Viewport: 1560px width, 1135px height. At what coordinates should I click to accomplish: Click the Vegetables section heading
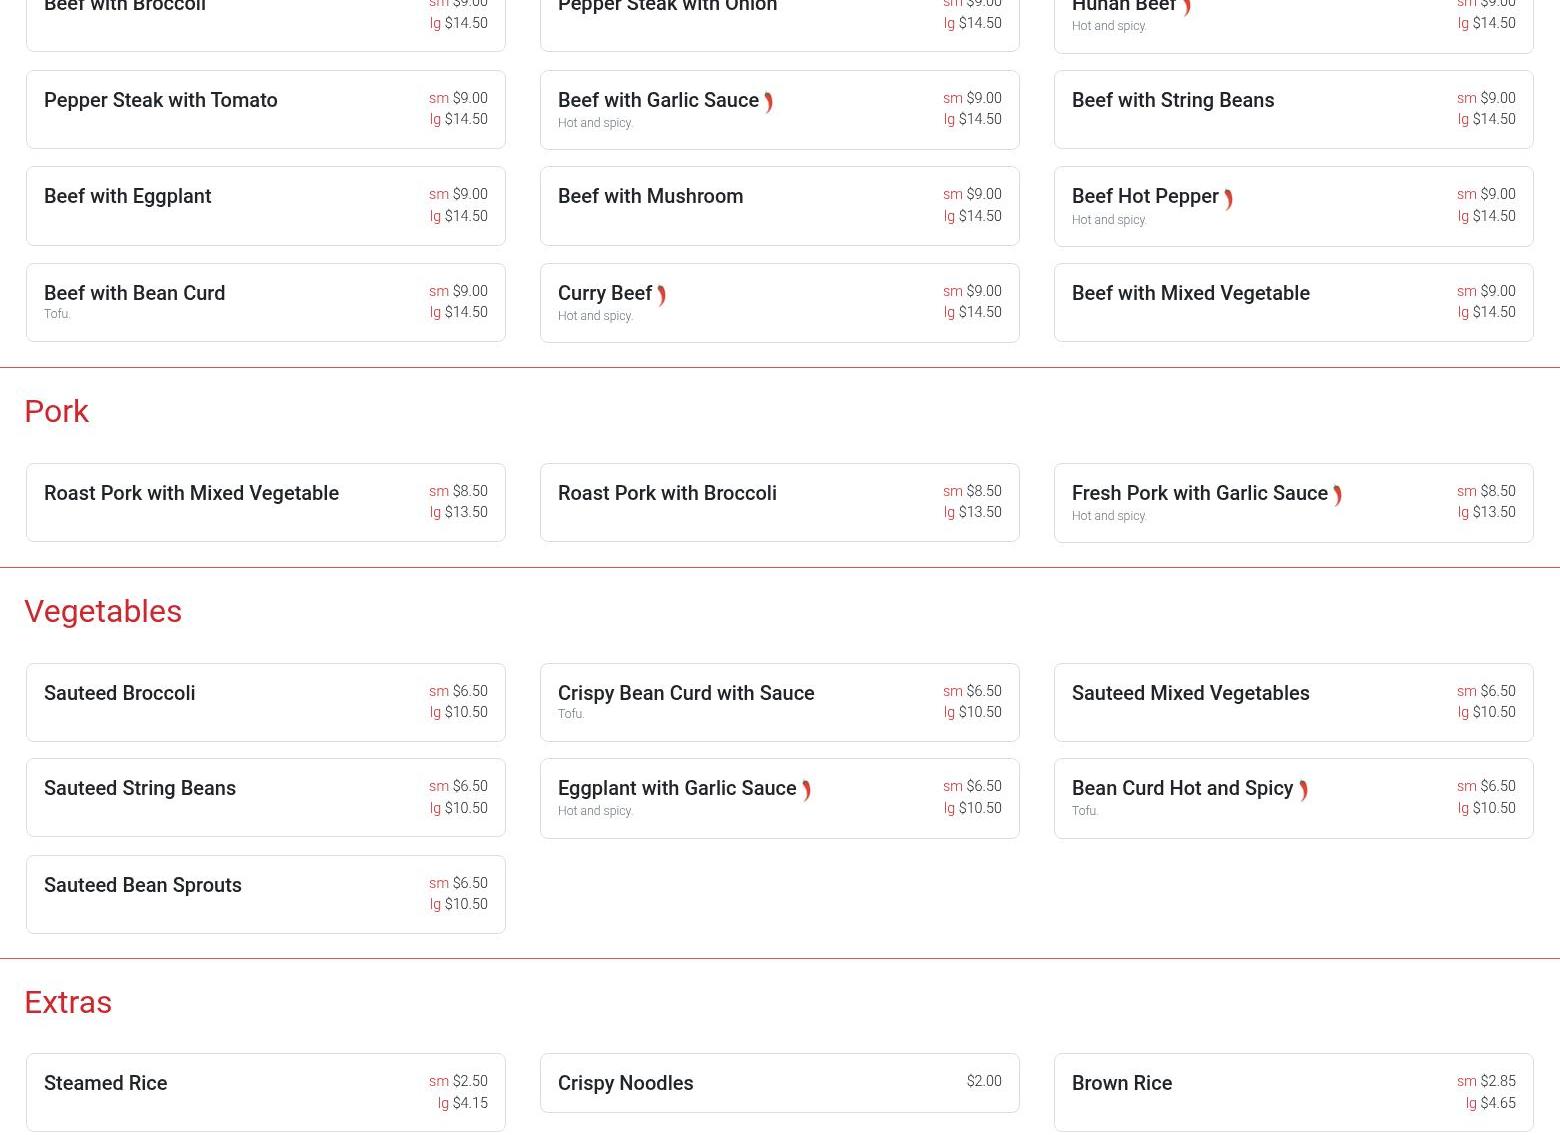tap(103, 611)
